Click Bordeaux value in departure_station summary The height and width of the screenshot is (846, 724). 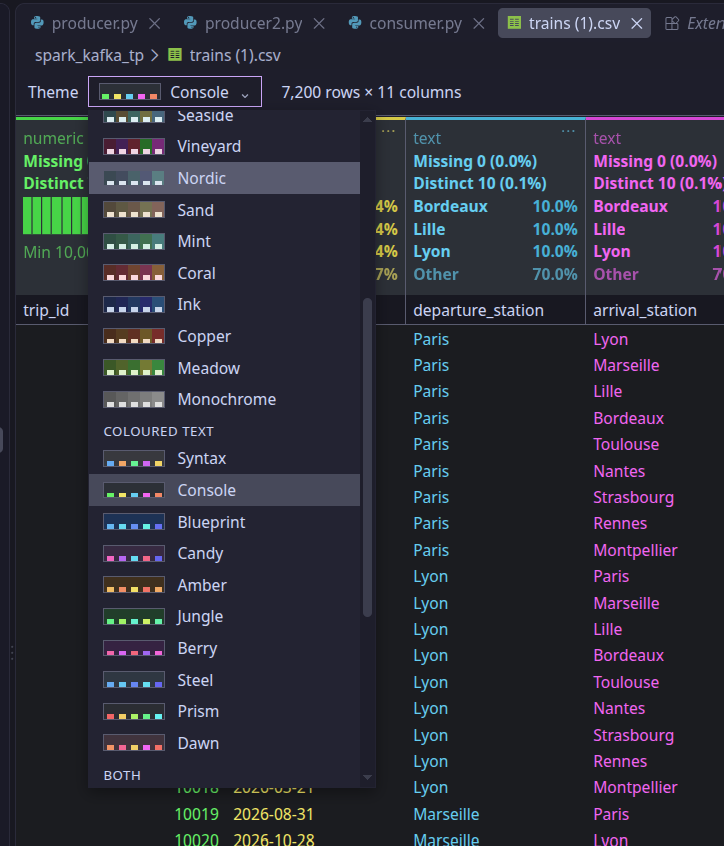[x=450, y=207]
